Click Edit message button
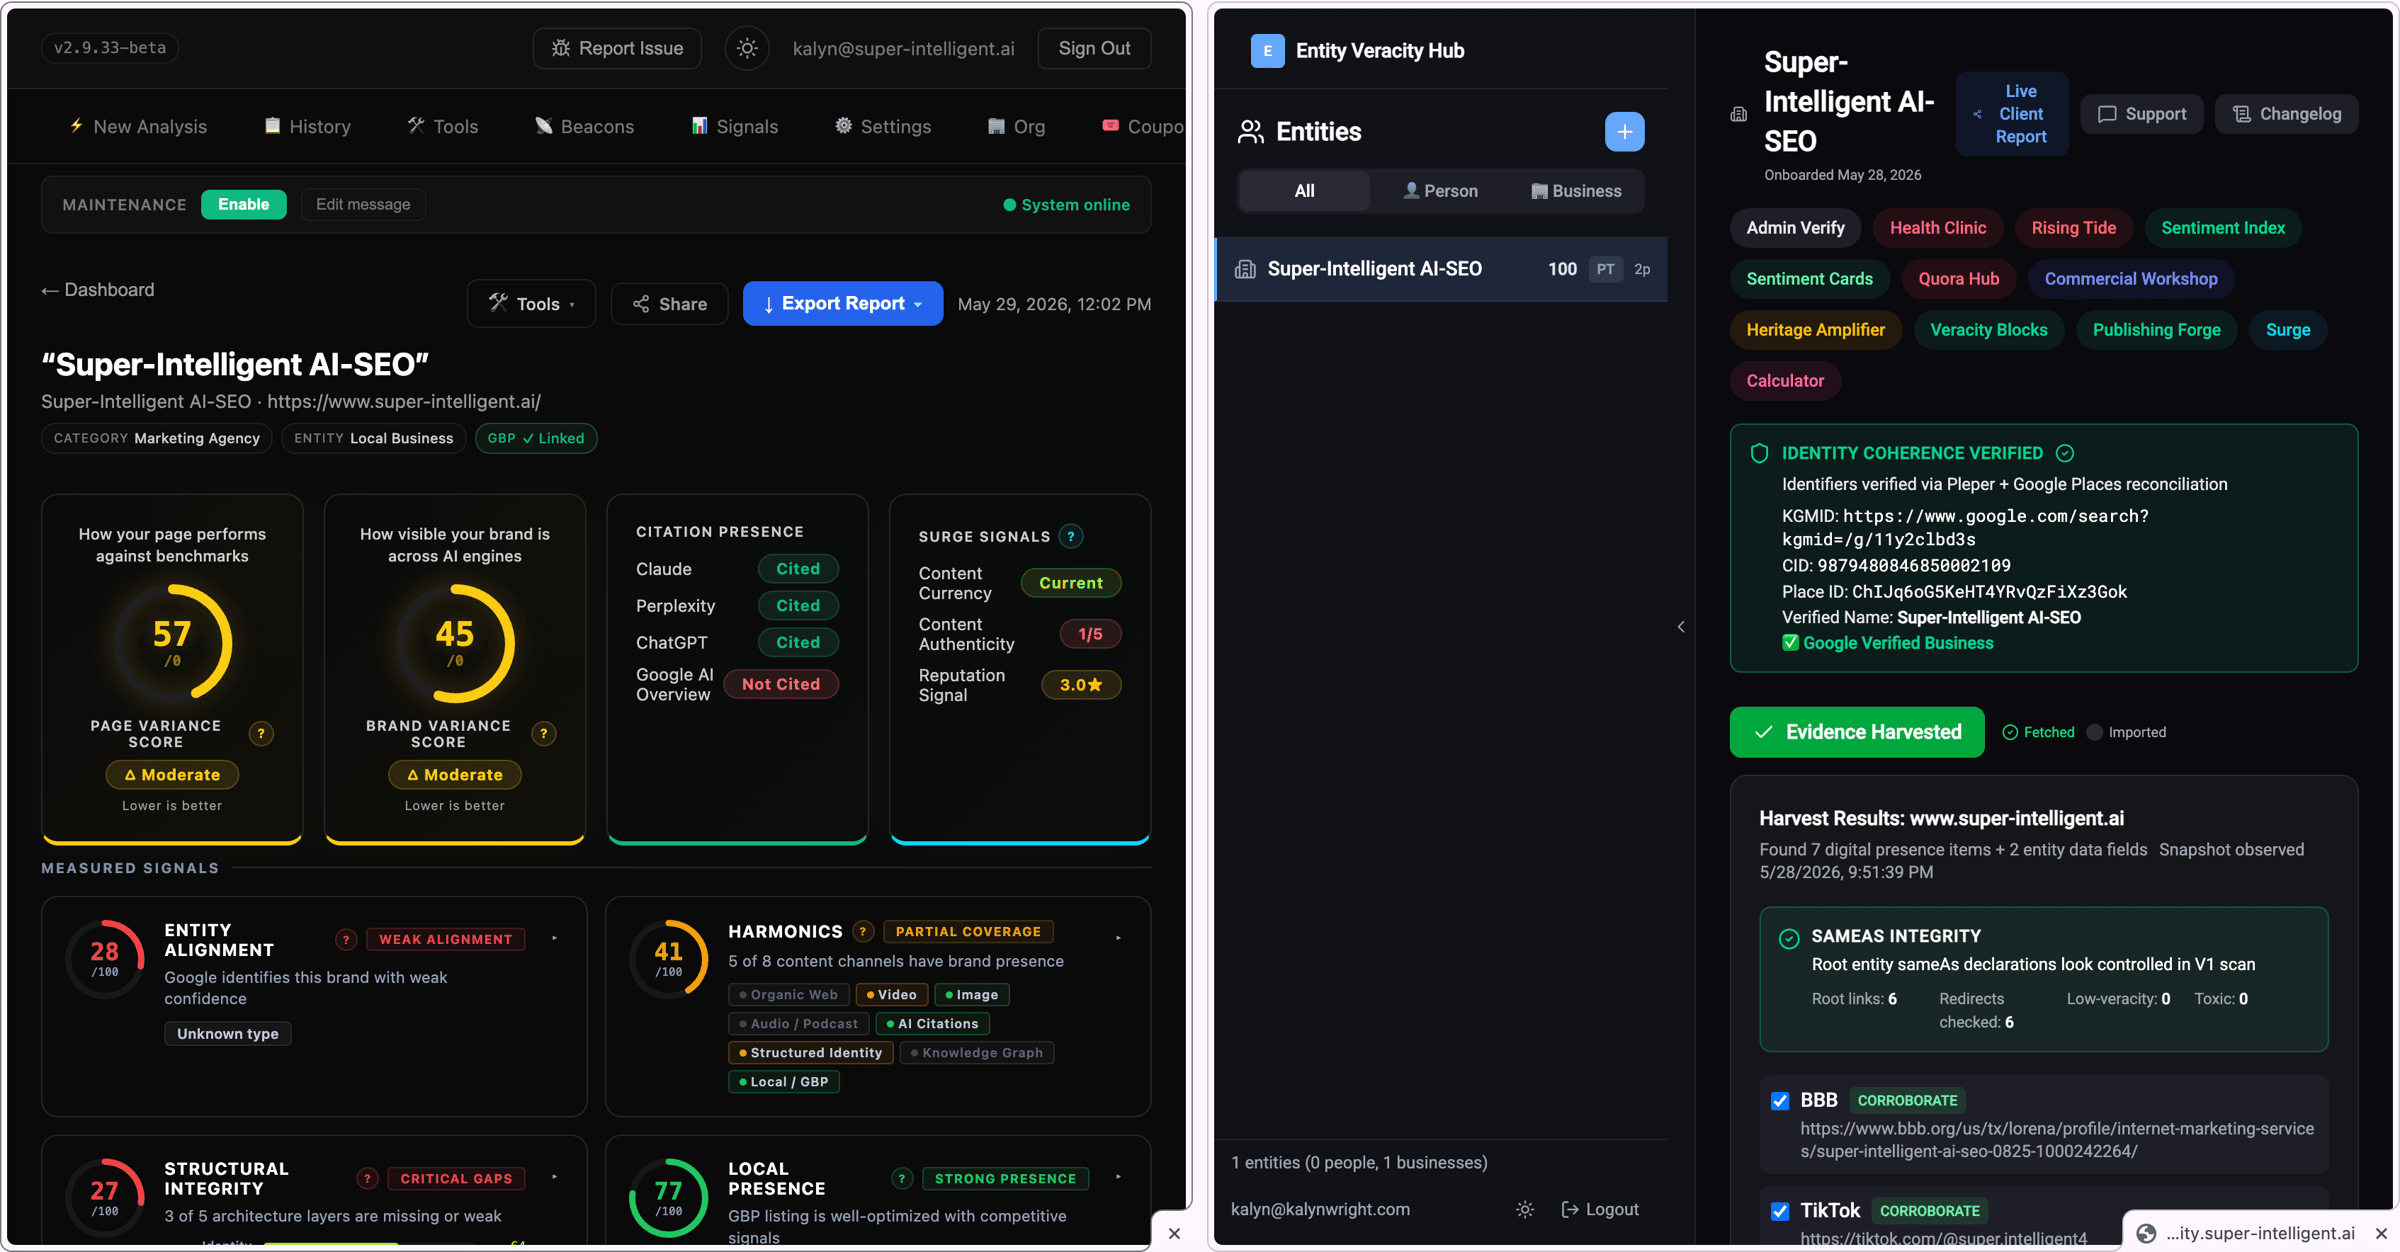 (x=363, y=204)
